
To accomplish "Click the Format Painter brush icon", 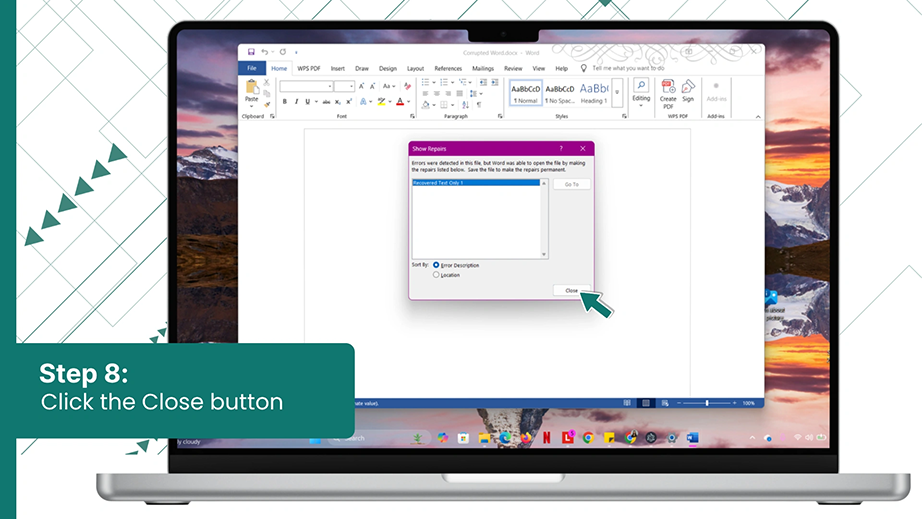I will point(266,105).
